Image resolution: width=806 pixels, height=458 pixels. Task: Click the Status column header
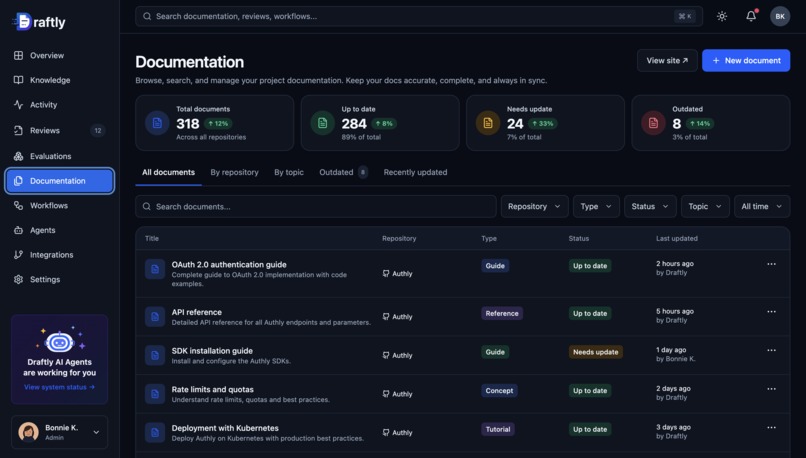coord(578,239)
